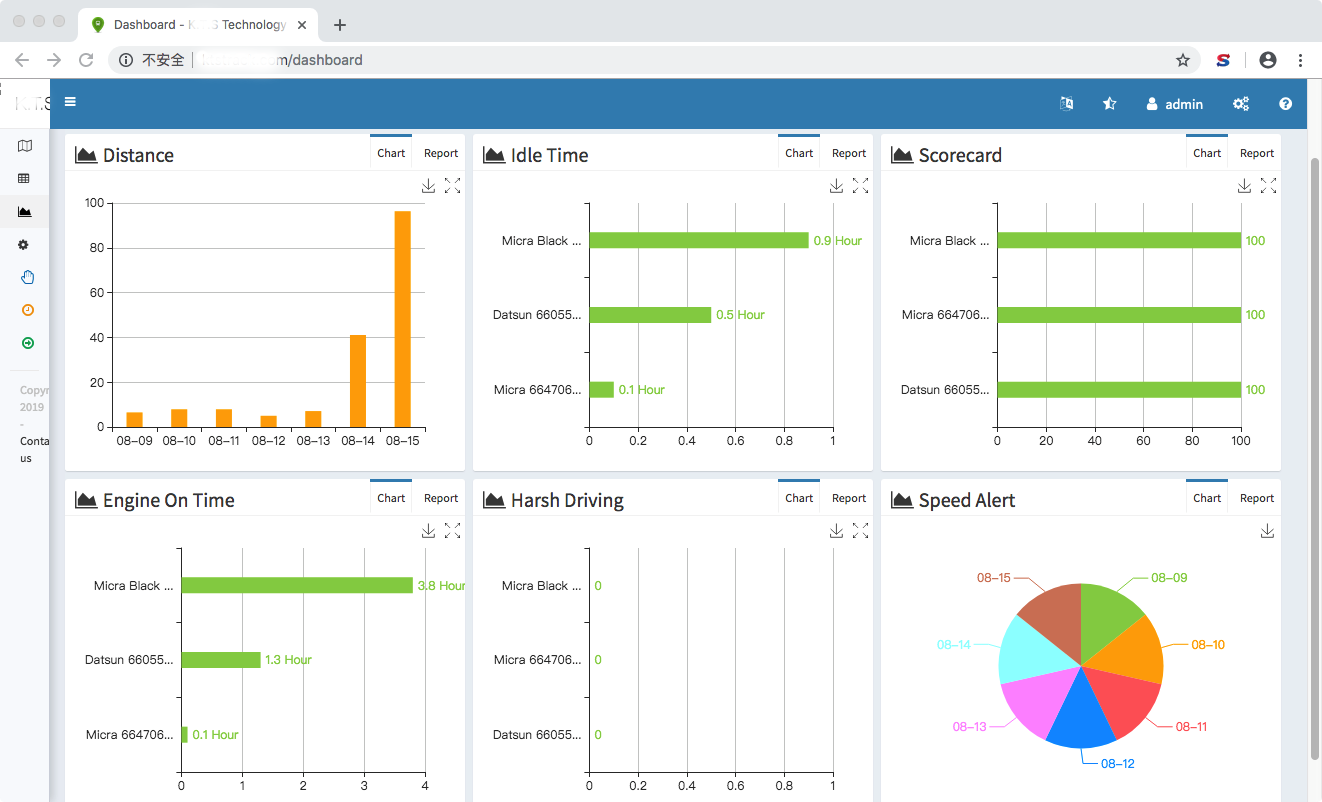Image resolution: width=1322 pixels, height=802 pixels.
Task: Click the green arrow circle sidebar icon
Action: pyautogui.click(x=28, y=343)
